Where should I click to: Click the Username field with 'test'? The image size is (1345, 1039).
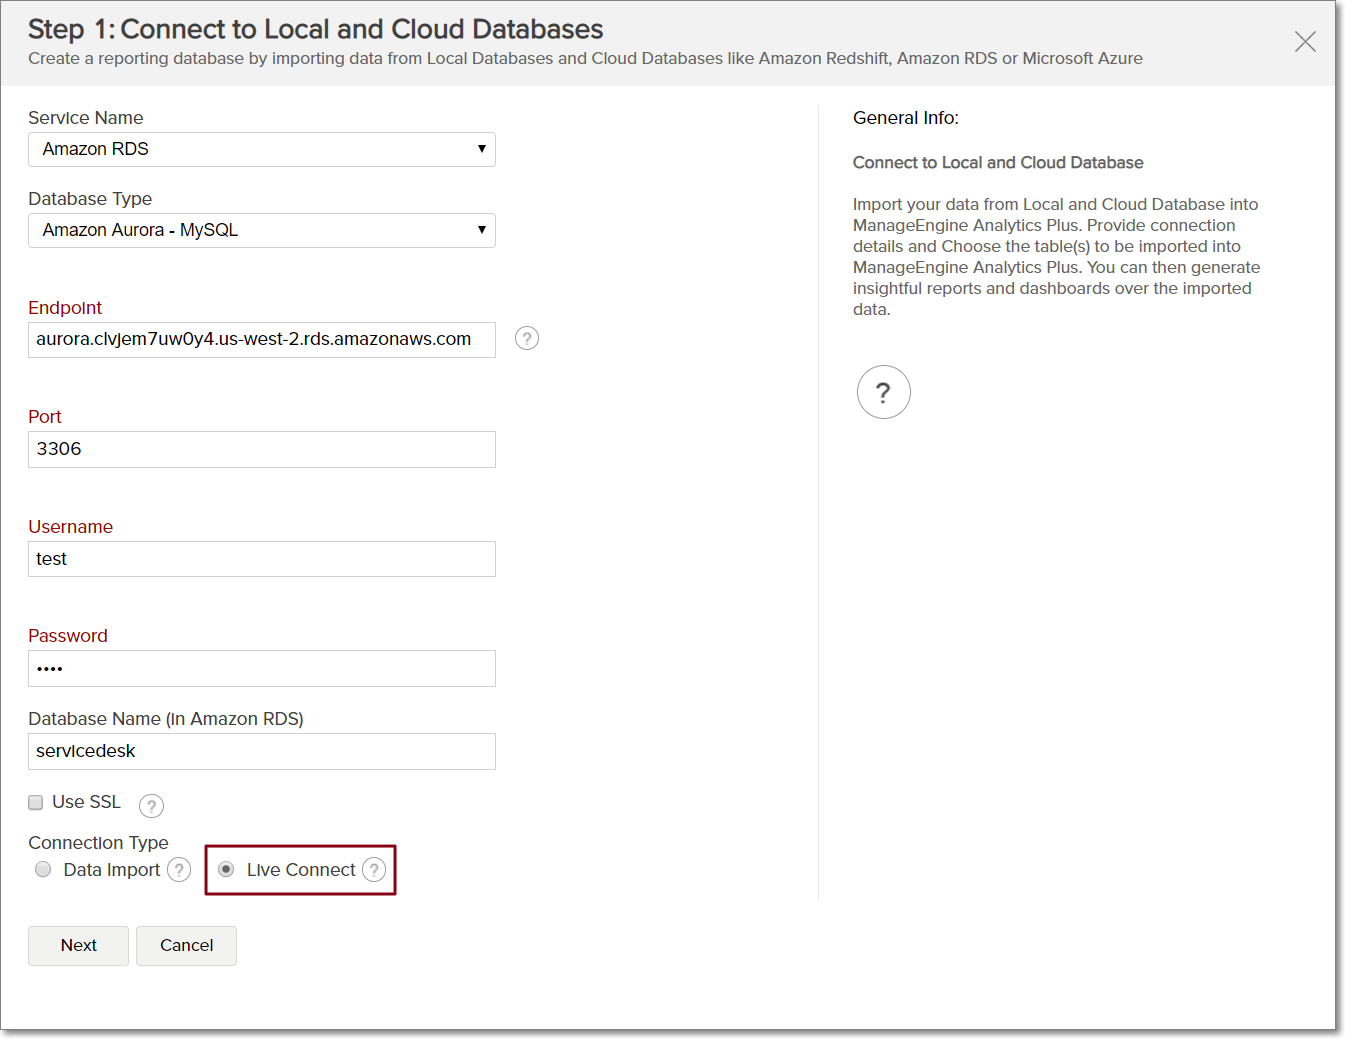(262, 559)
